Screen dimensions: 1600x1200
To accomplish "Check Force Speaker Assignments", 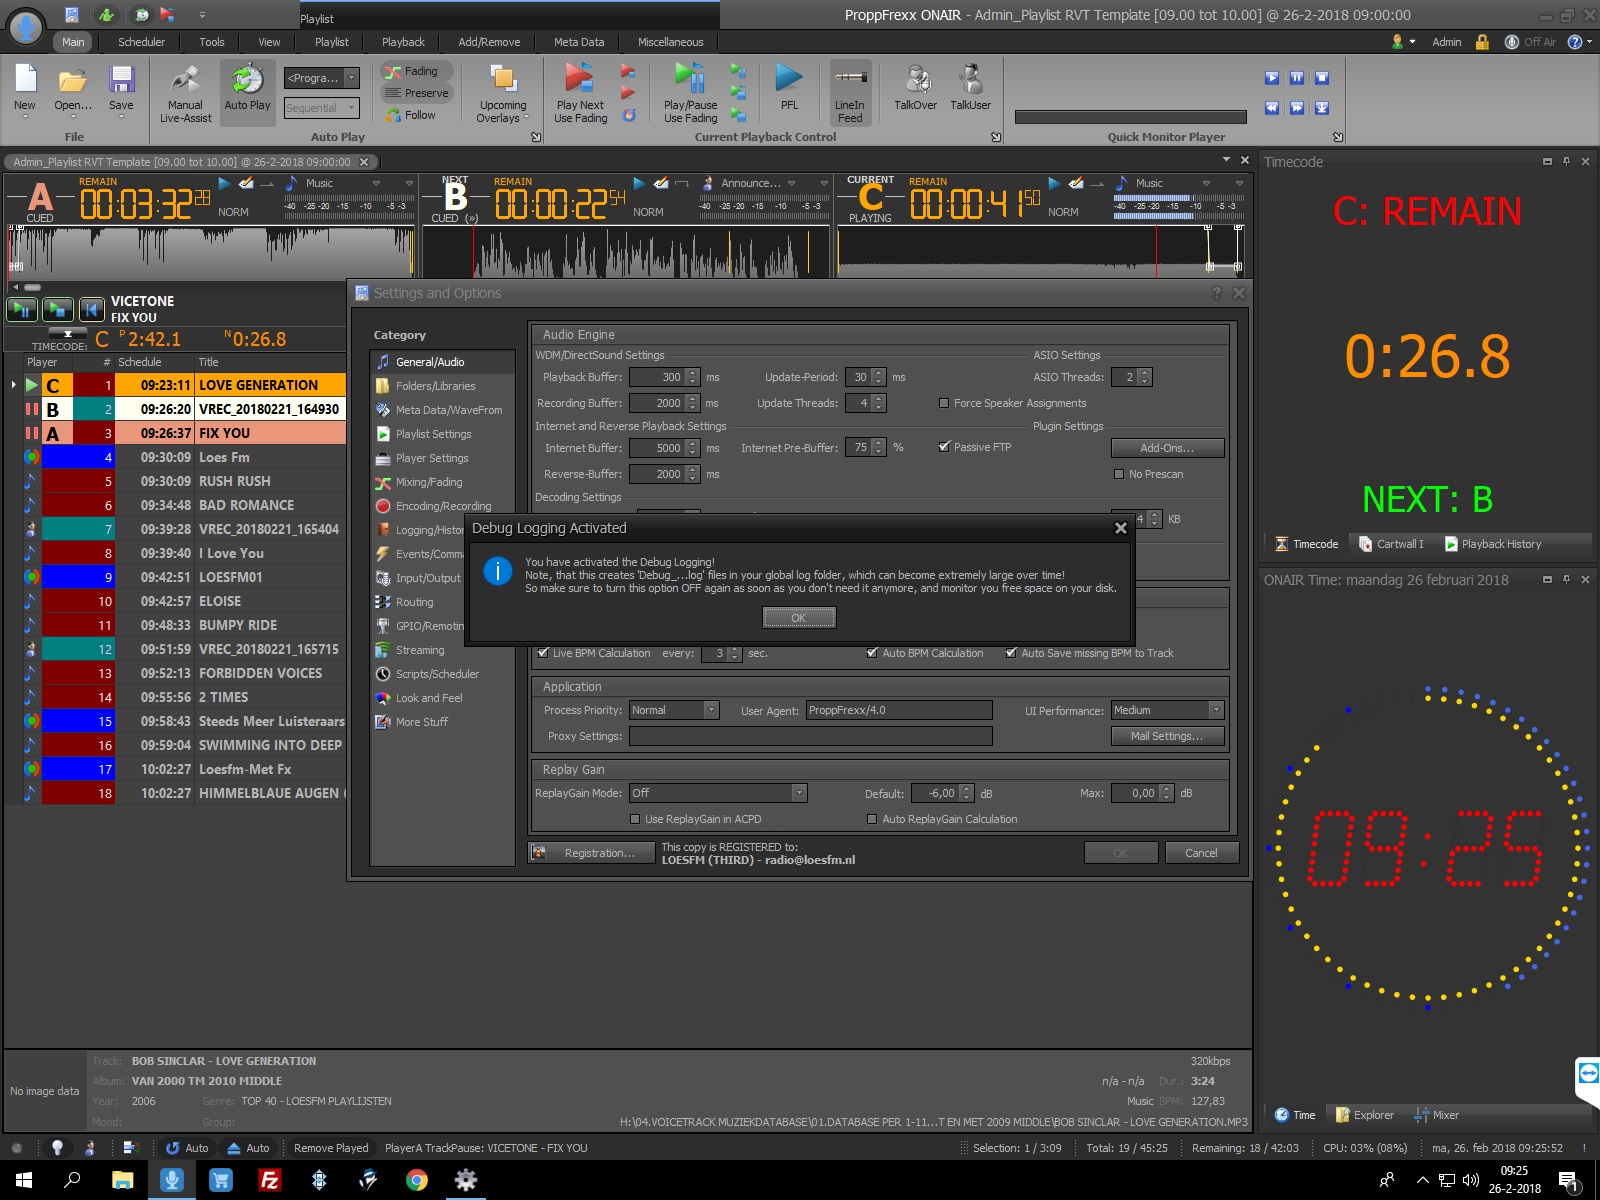I will tap(944, 403).
